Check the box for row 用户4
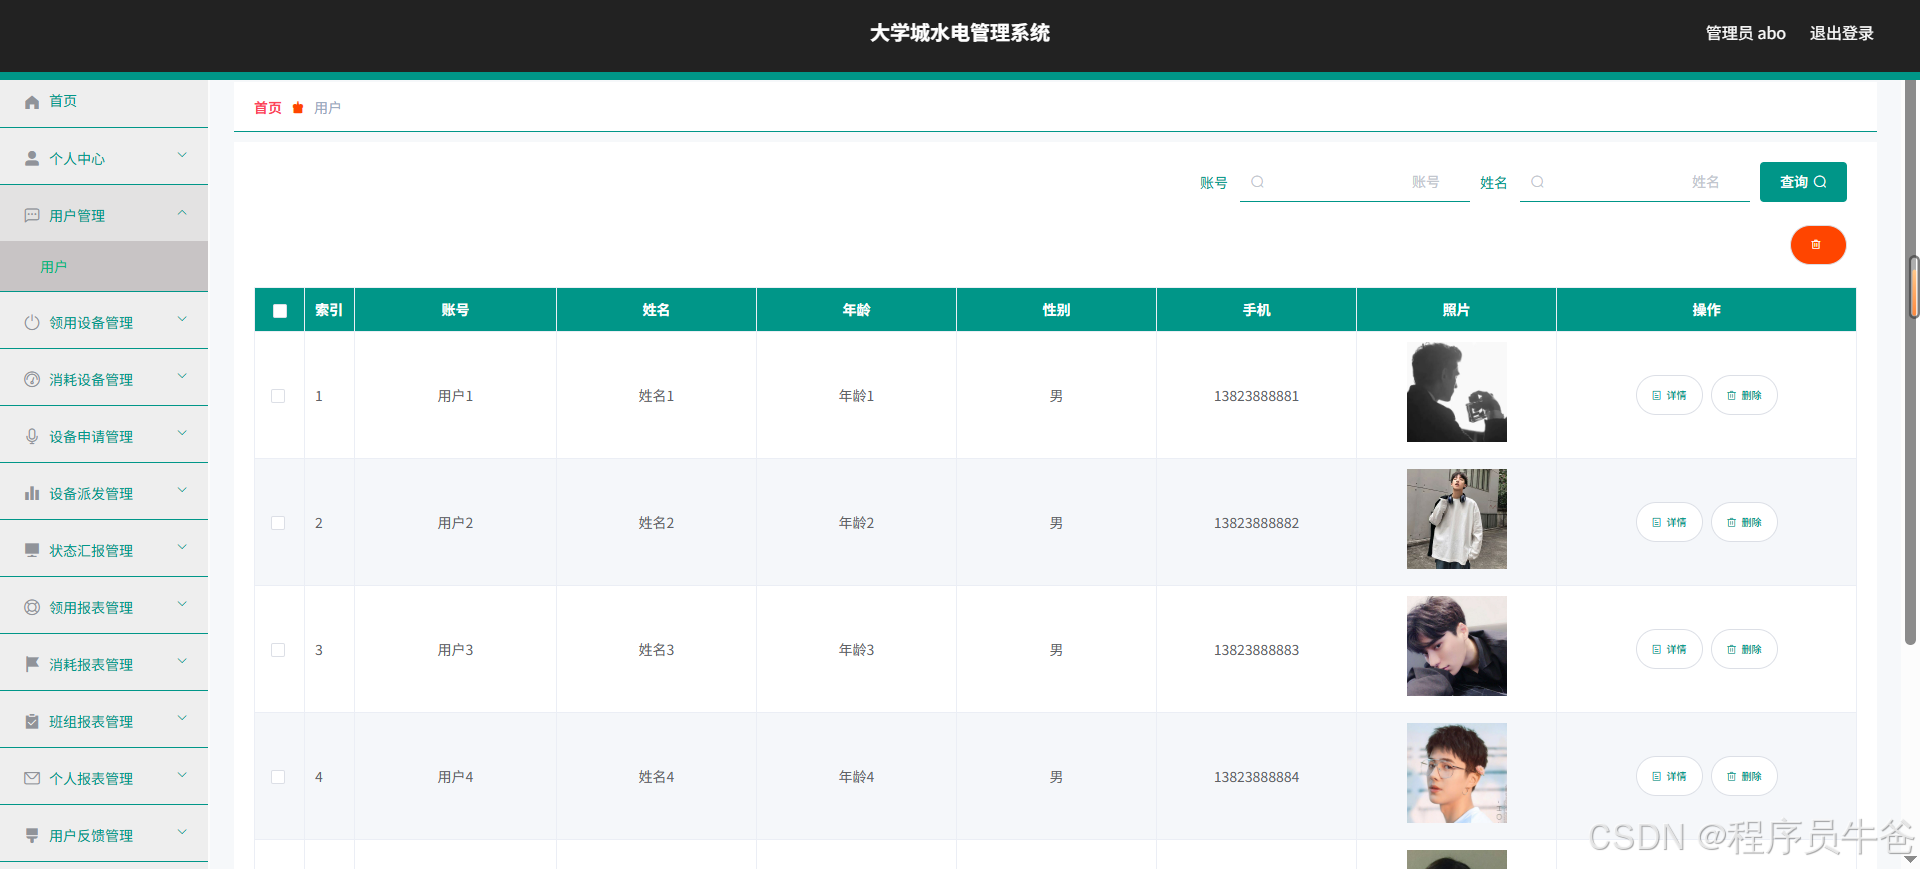1920x869 pixels. [278, 777]
